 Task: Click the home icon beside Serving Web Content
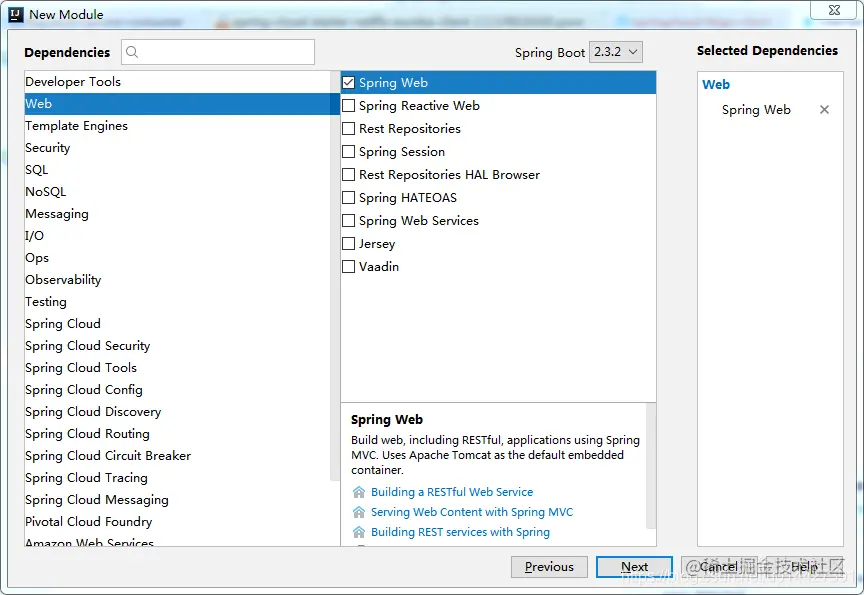pos(359,512)
